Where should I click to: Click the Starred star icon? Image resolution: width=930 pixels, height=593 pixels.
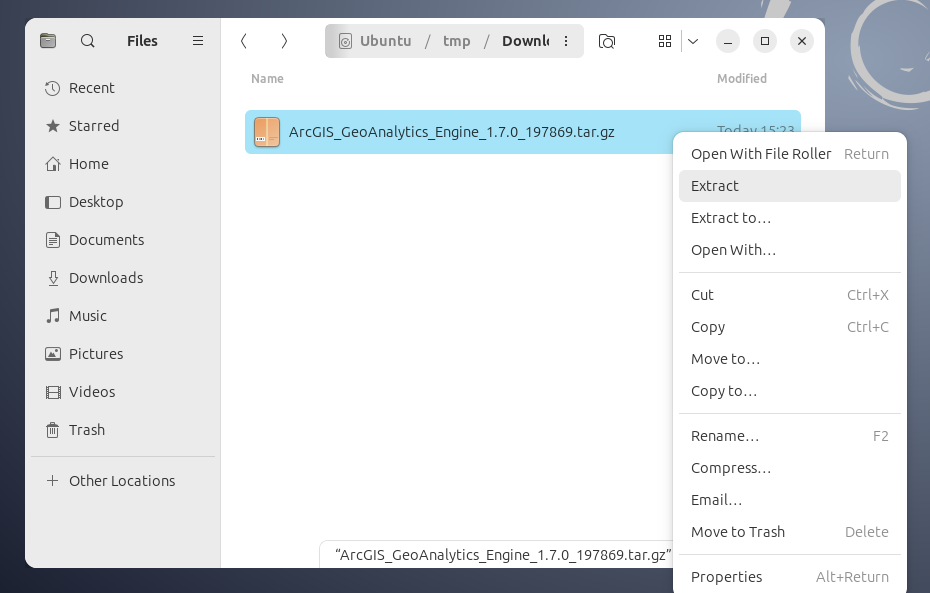pos(53,126)
